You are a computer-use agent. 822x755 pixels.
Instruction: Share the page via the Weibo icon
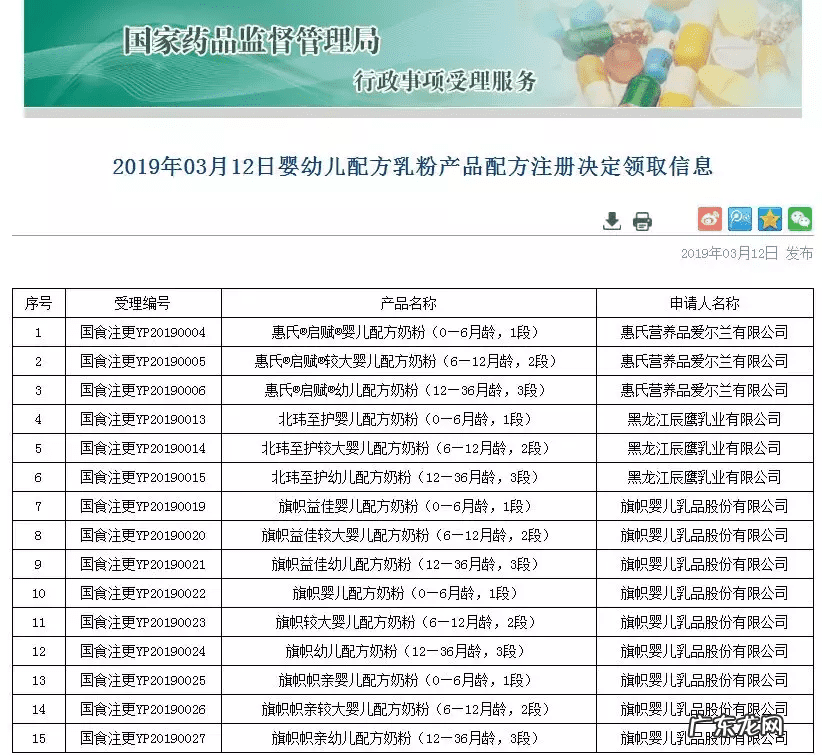(710, 218)
